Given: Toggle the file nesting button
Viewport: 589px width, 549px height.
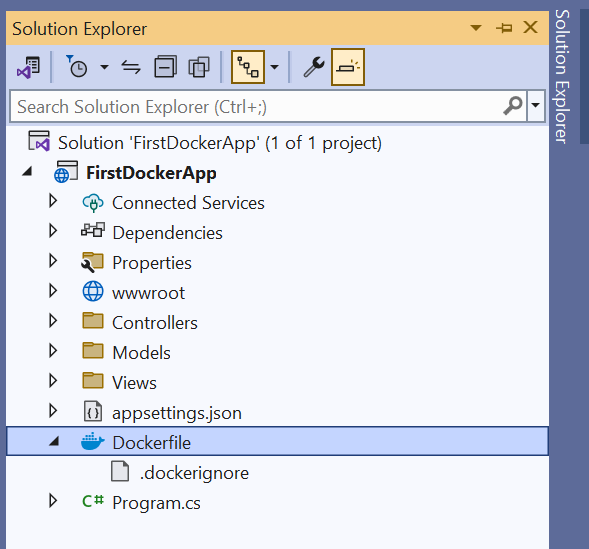Looking at the screenshot, I should (x=248, y=67).
